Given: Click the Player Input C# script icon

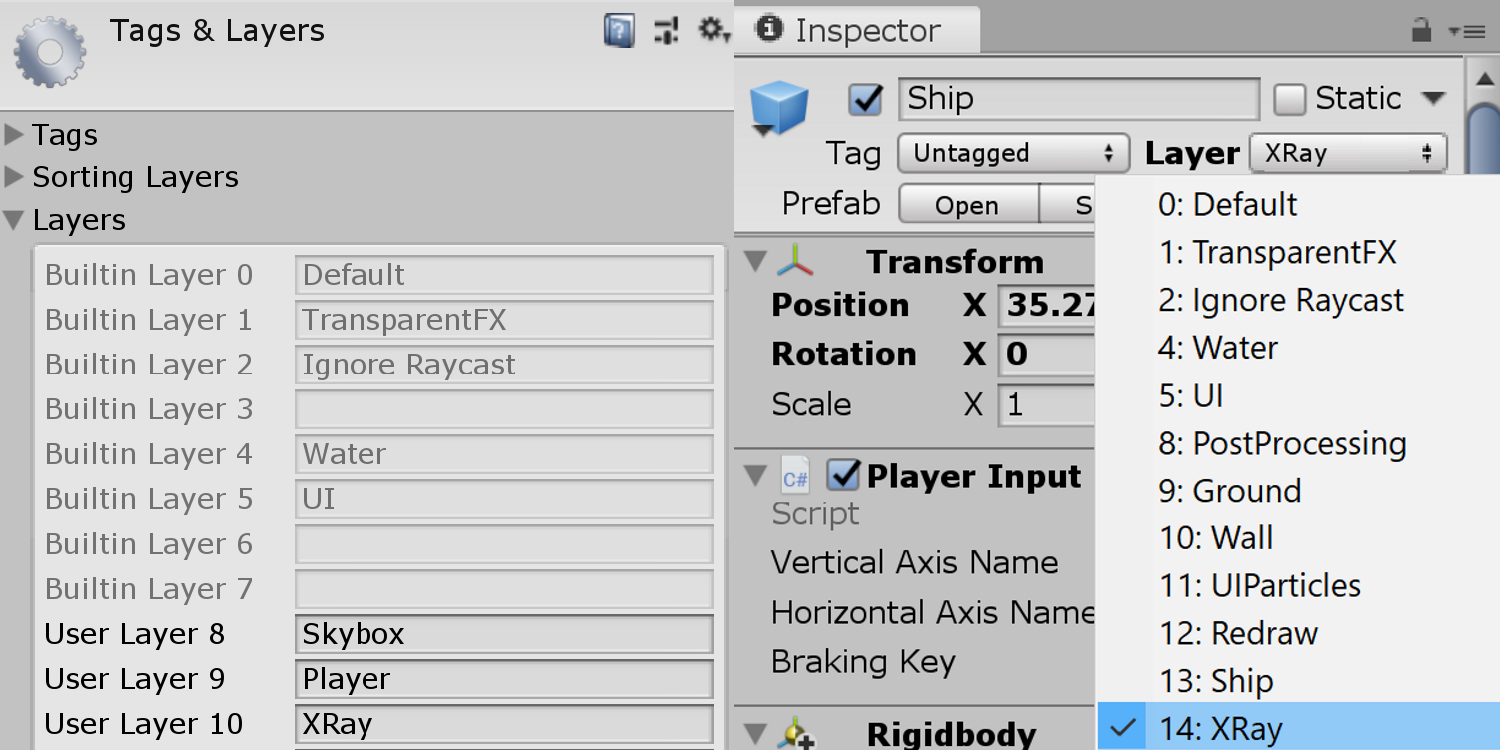Looking at the screenshot, I should pyautogui.click(x=796, y=478).
